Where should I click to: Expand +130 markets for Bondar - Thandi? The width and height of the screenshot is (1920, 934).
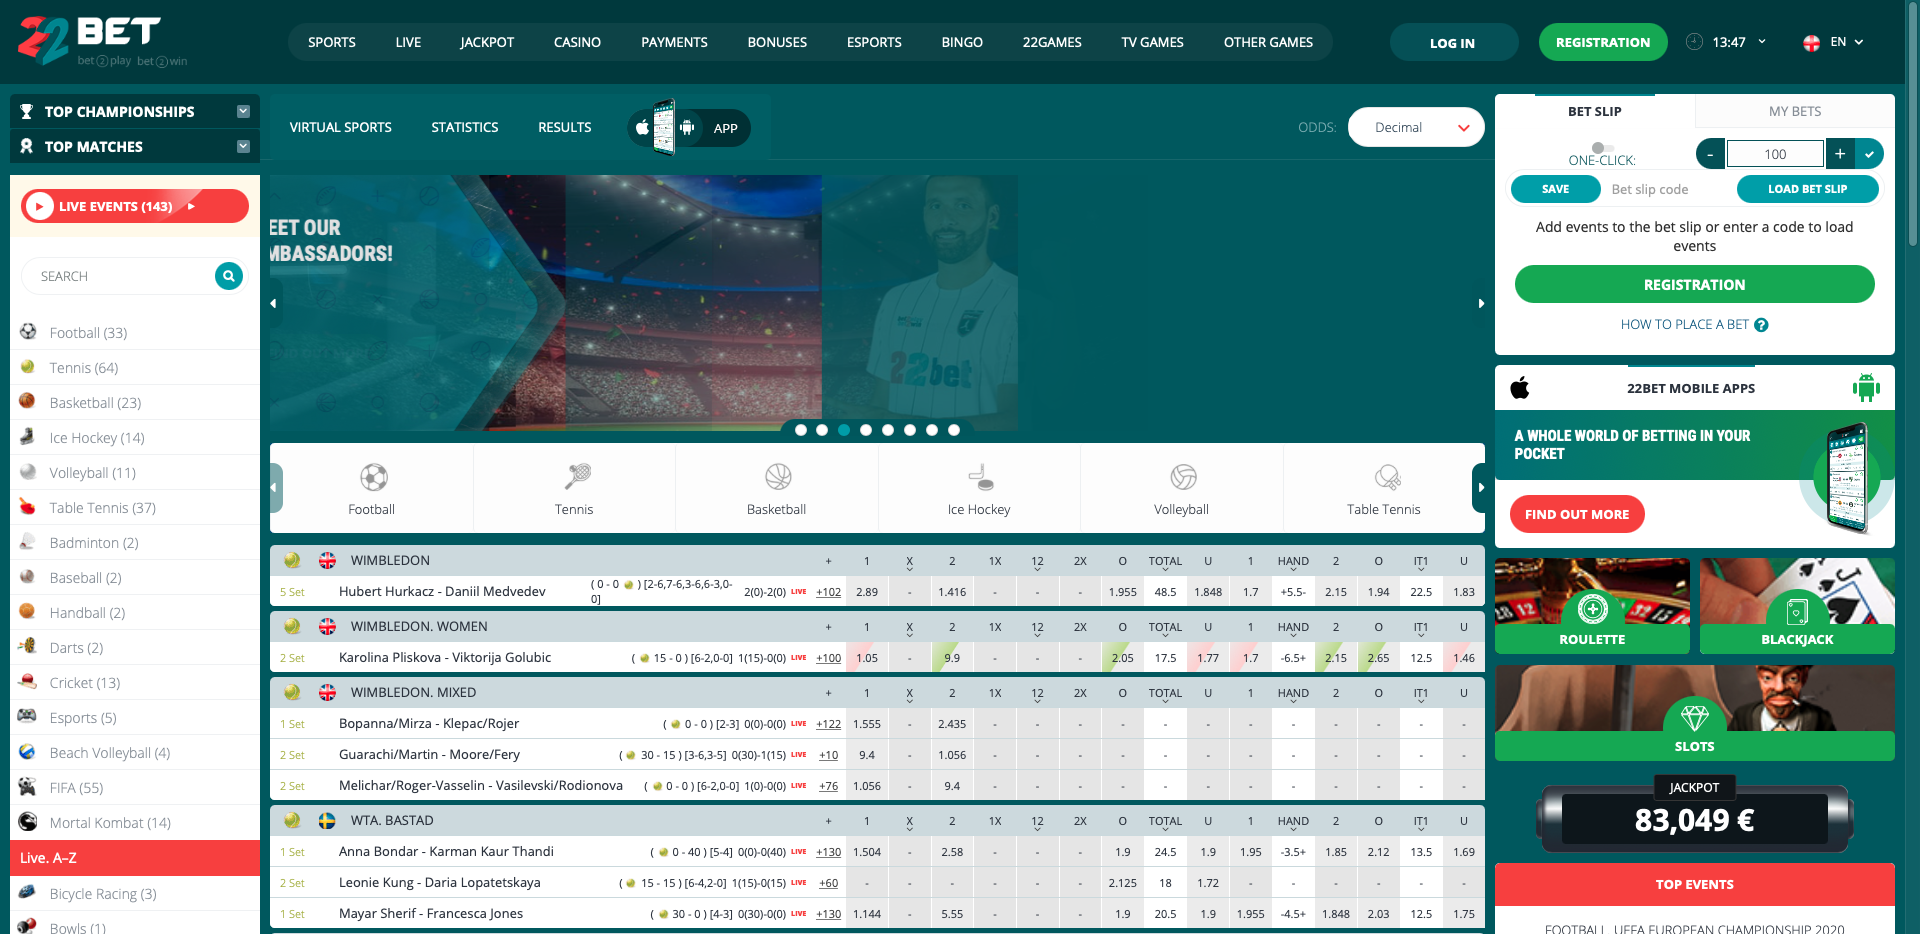tap(828, 852)
